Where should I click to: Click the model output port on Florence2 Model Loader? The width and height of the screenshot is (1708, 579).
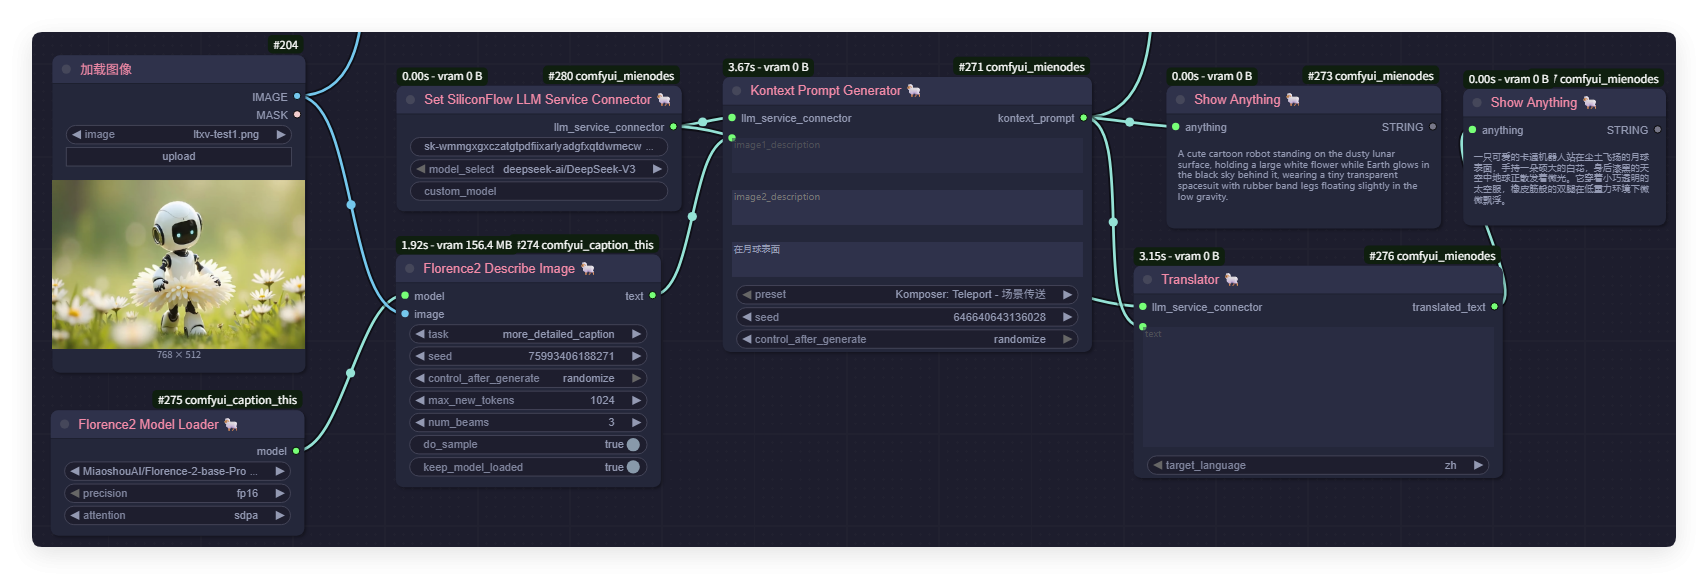(296, 451)
